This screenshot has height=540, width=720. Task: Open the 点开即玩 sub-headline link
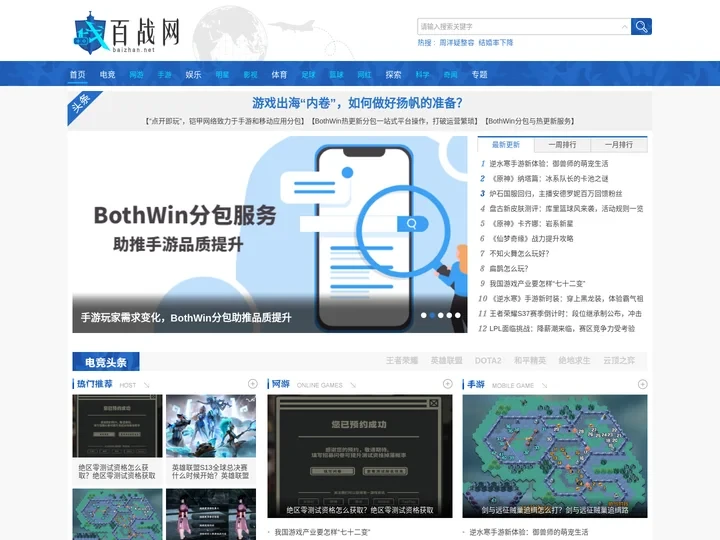pyautogui.click(x=225, y=121)
